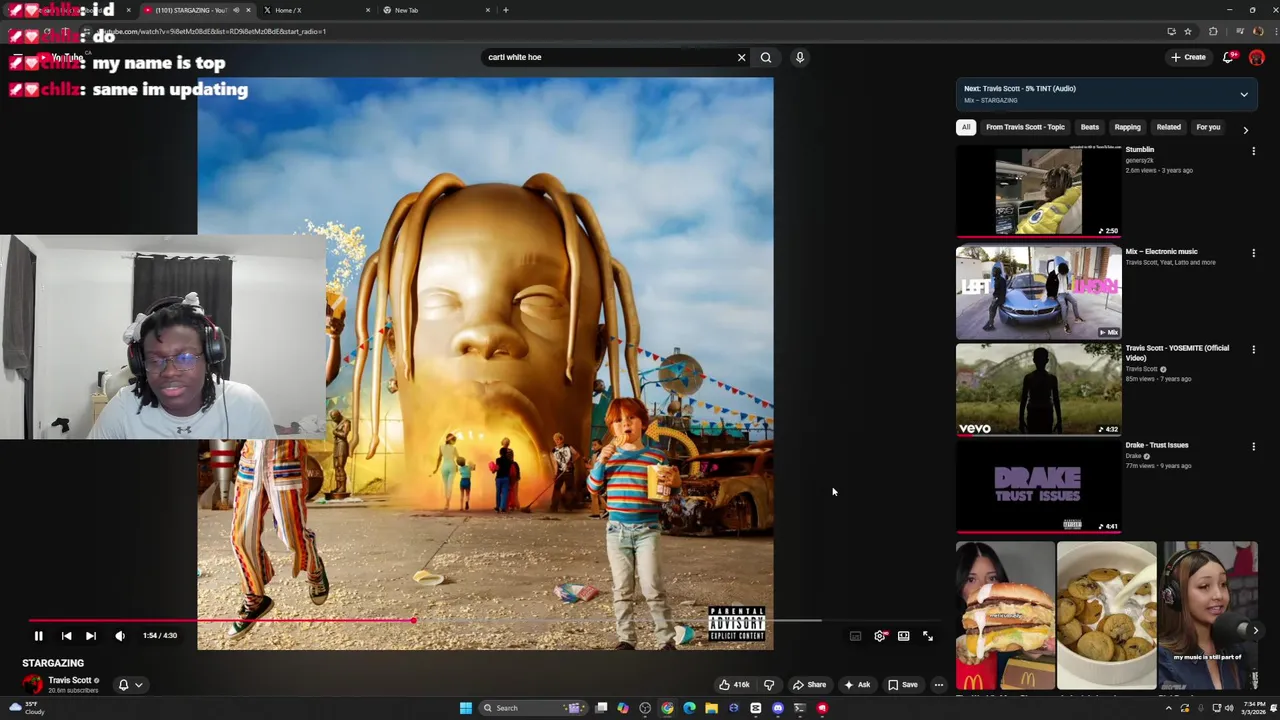1280x720 pixels.
Task: Open a new browser tab with plus
Action: (506, 10)
